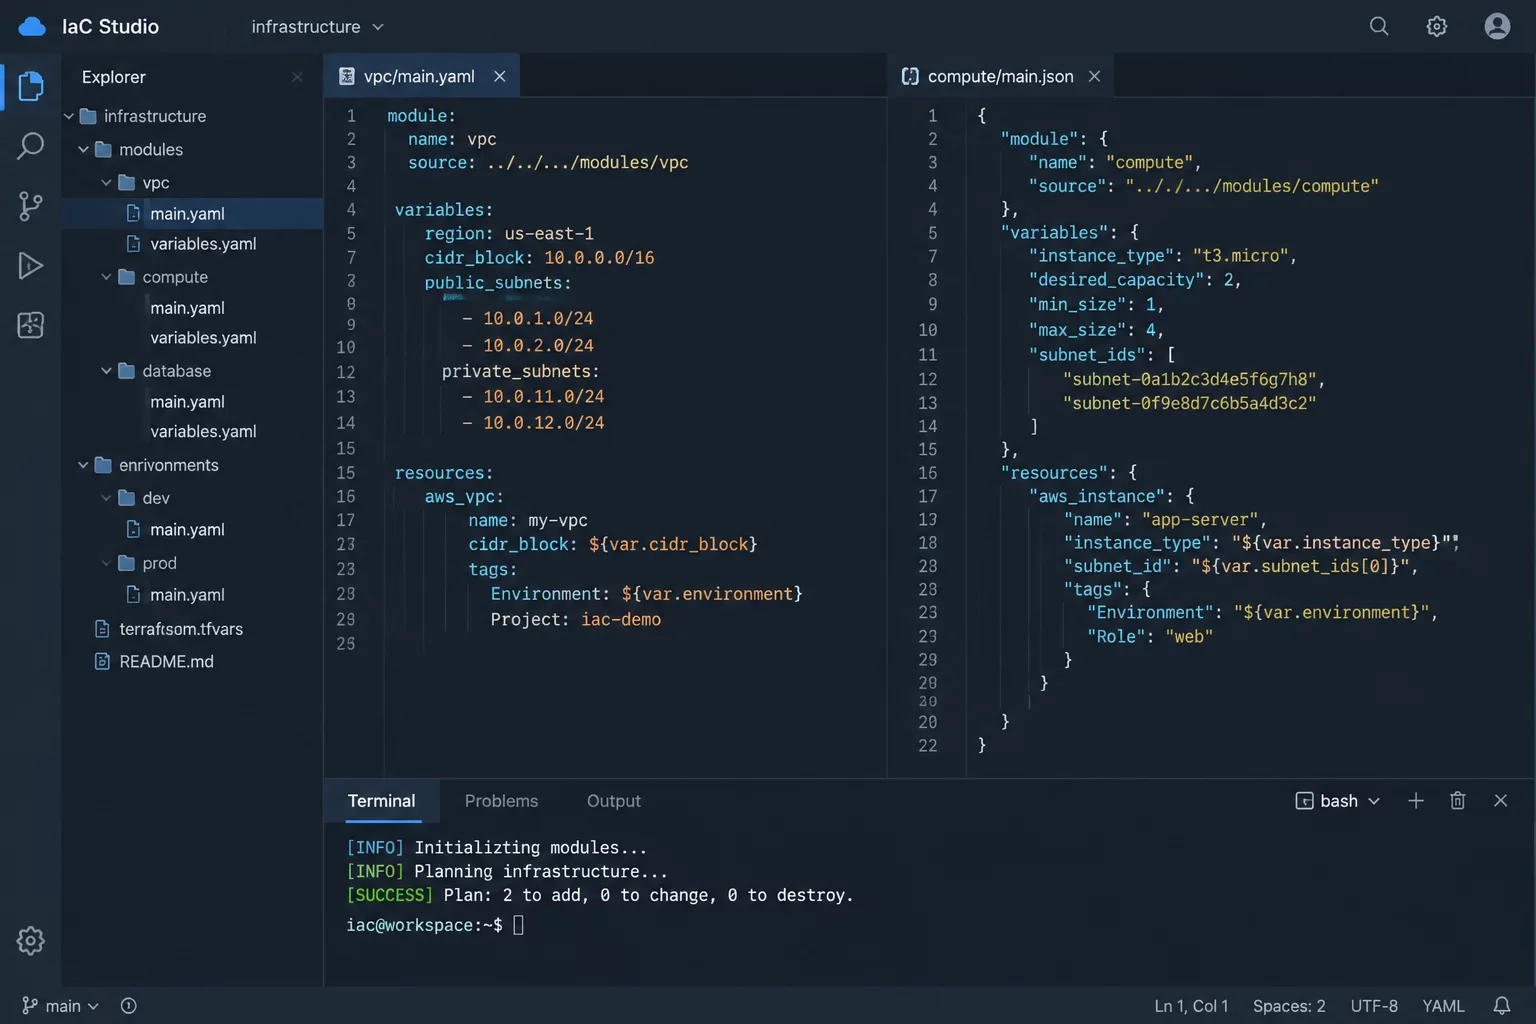This screenshot has height=1024, width=1536.
Task: Click the Ln 1, Col 1 cursor position
Action: [x=1191, y=1006]
